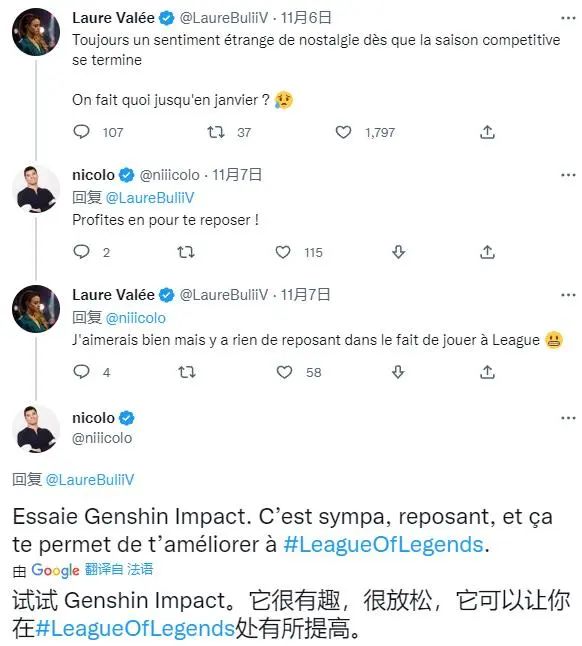
Task: Open #LeagueOfLegends hashtag in Chinese translation
Action: tap(135, 628)
